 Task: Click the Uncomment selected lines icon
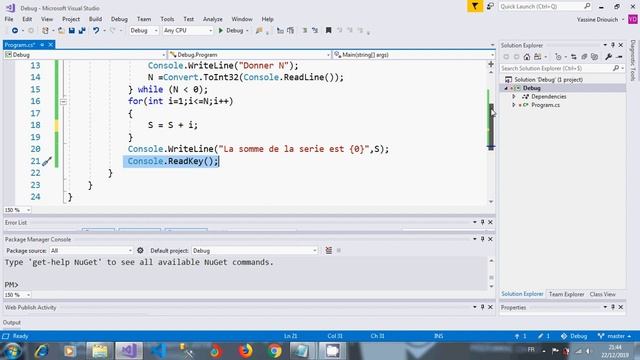[315, 31]
